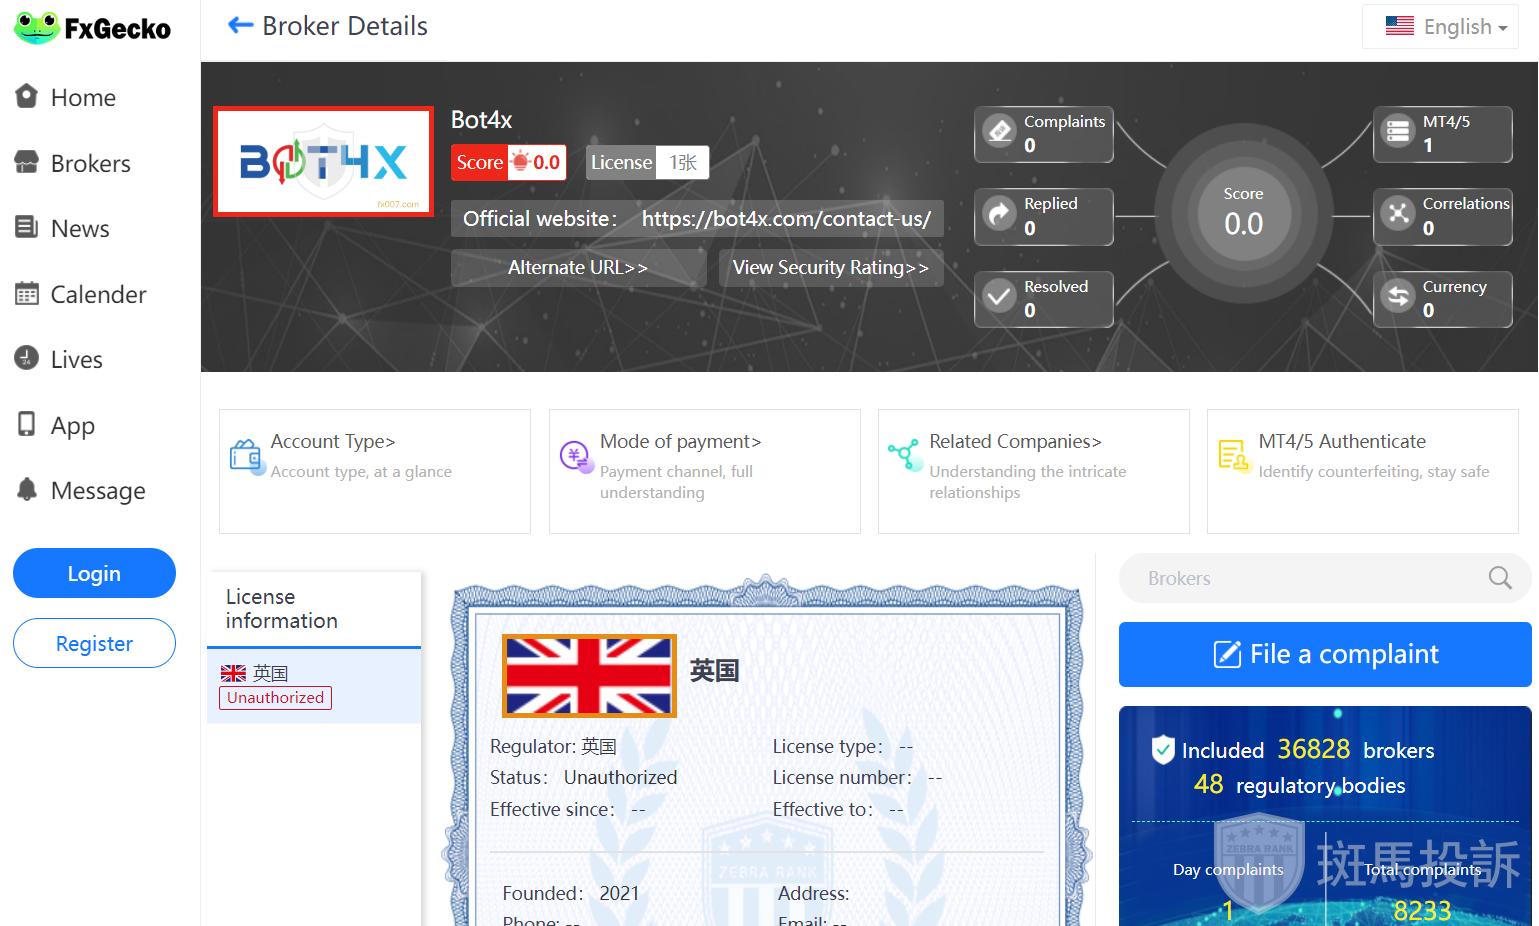Click the MT4/5 server icon
Viewport: 1539px width, 926px height.
[x=1398, y=132]
